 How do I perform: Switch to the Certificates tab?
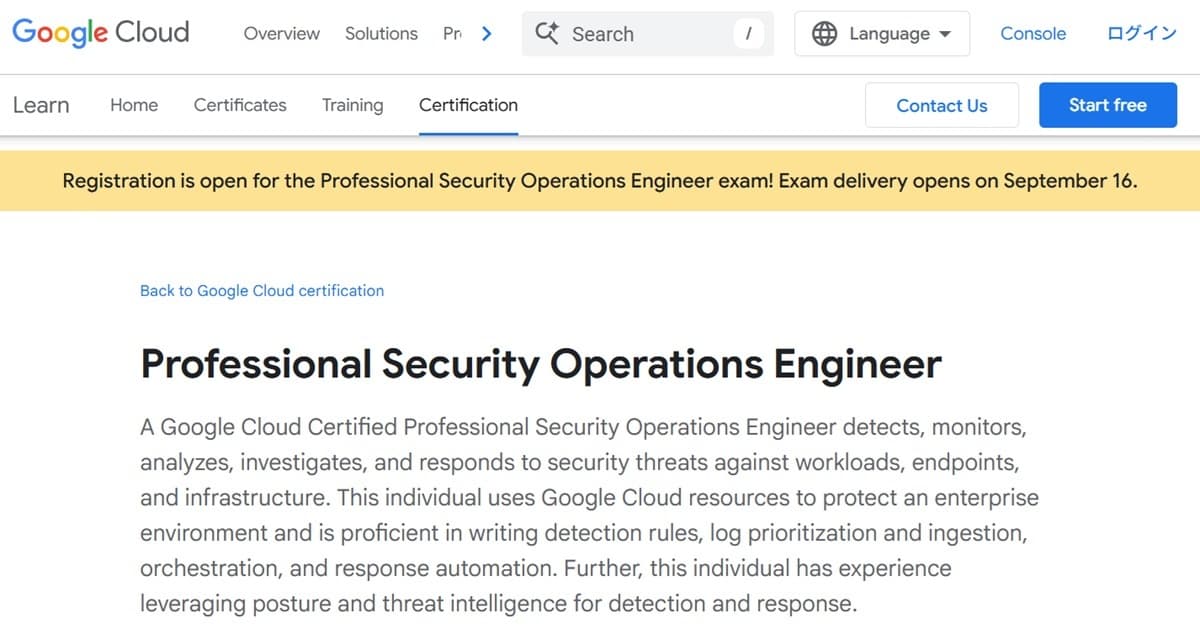tap(239, 105)
